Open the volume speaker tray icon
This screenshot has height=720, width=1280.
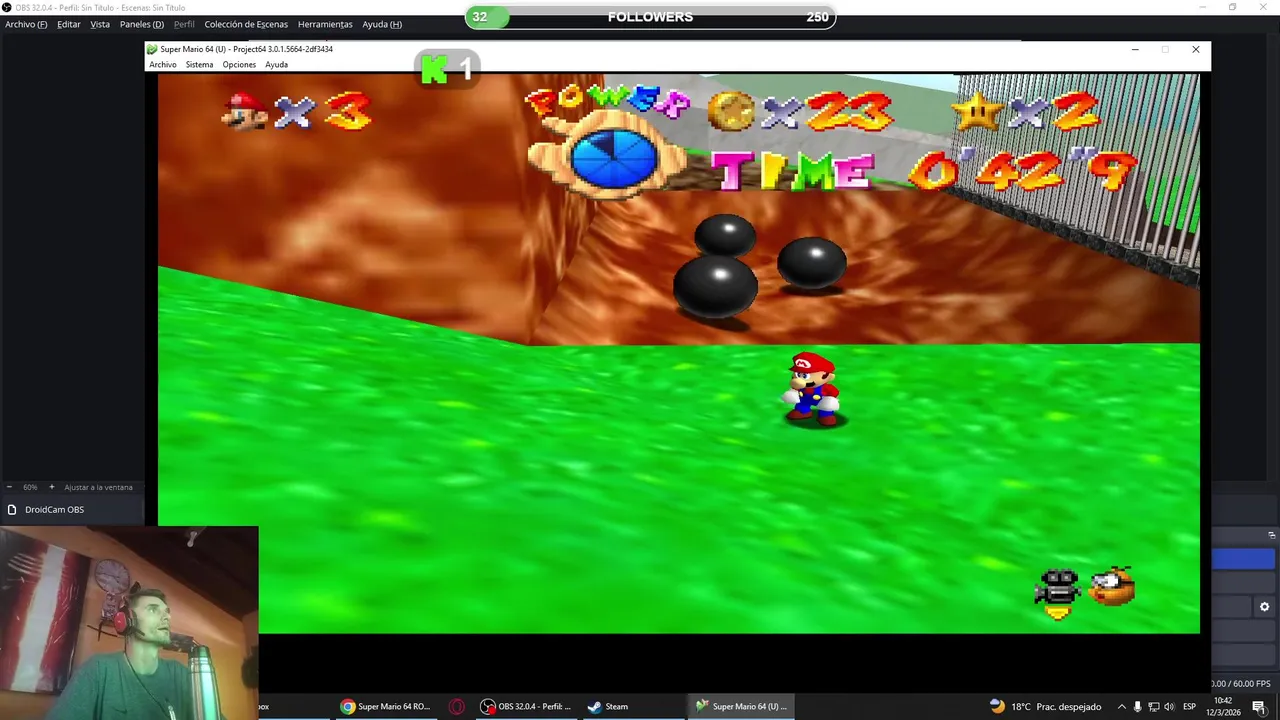1170,706
